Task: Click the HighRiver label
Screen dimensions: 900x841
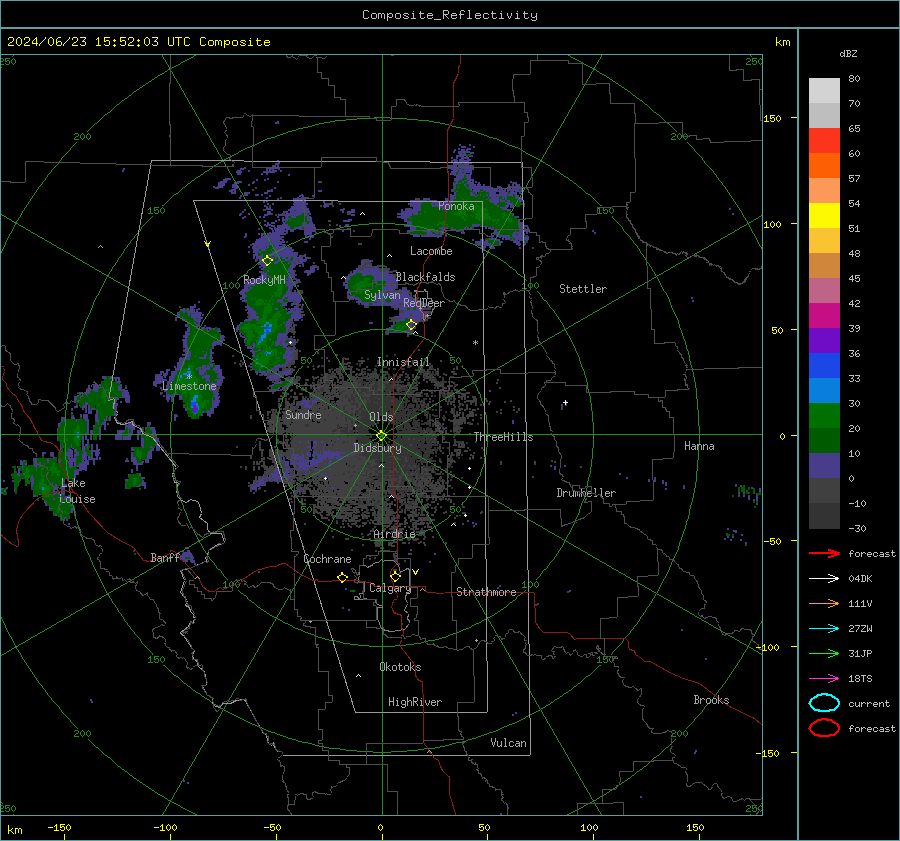Action: tap(415, 702)
